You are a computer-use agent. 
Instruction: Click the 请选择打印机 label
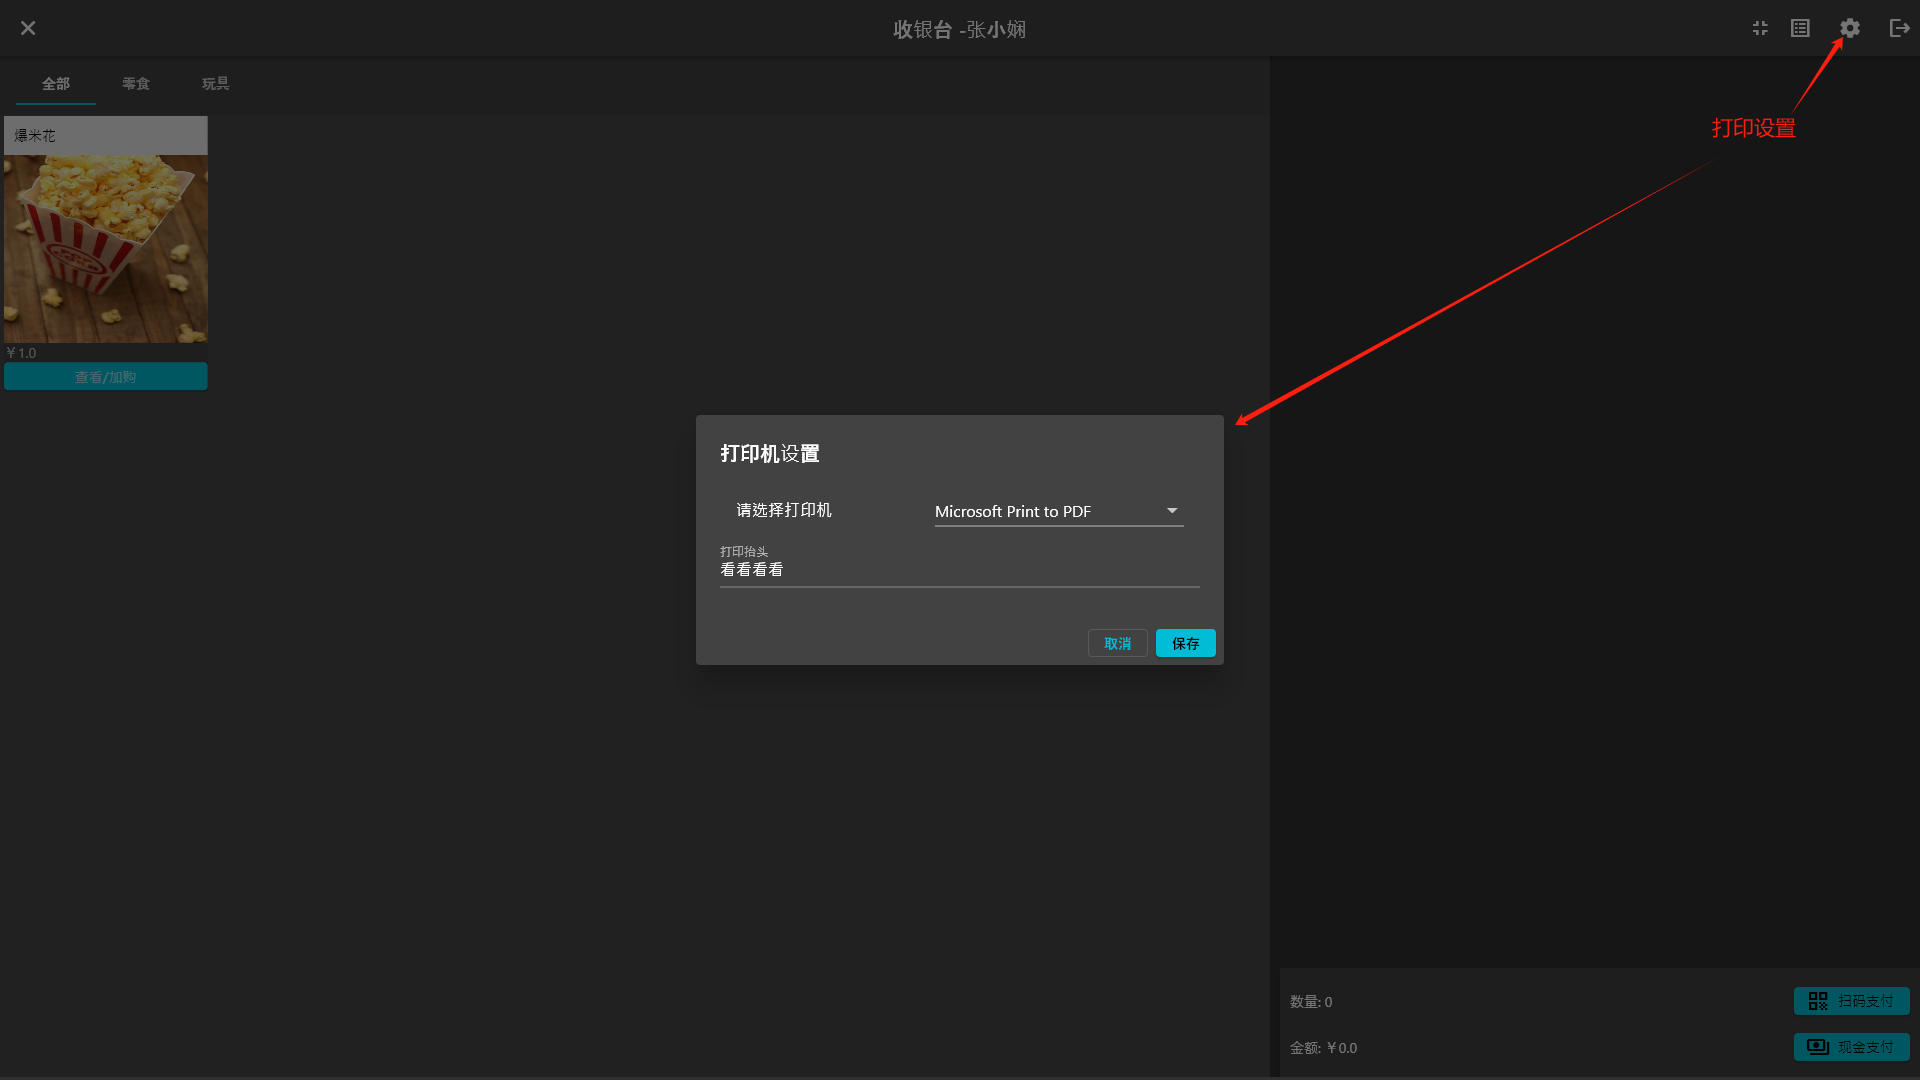point(784,510)
